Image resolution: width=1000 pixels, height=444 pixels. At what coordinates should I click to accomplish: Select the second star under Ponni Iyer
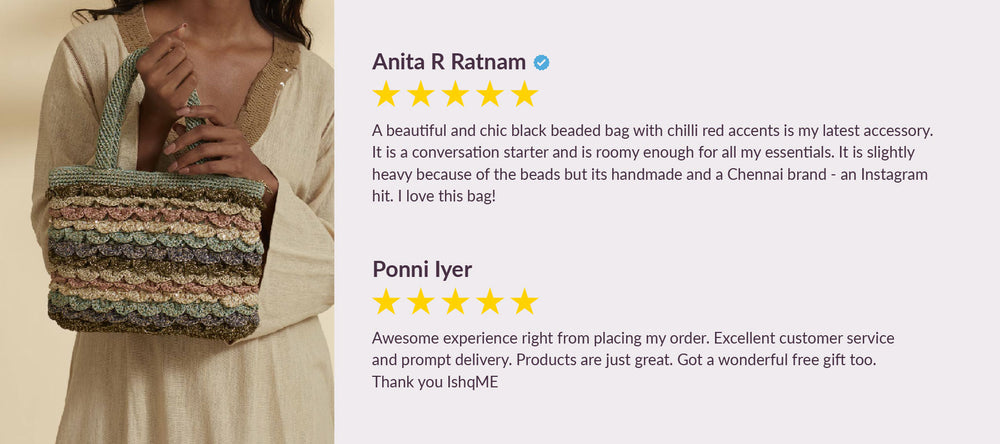(x=420, y=301)
